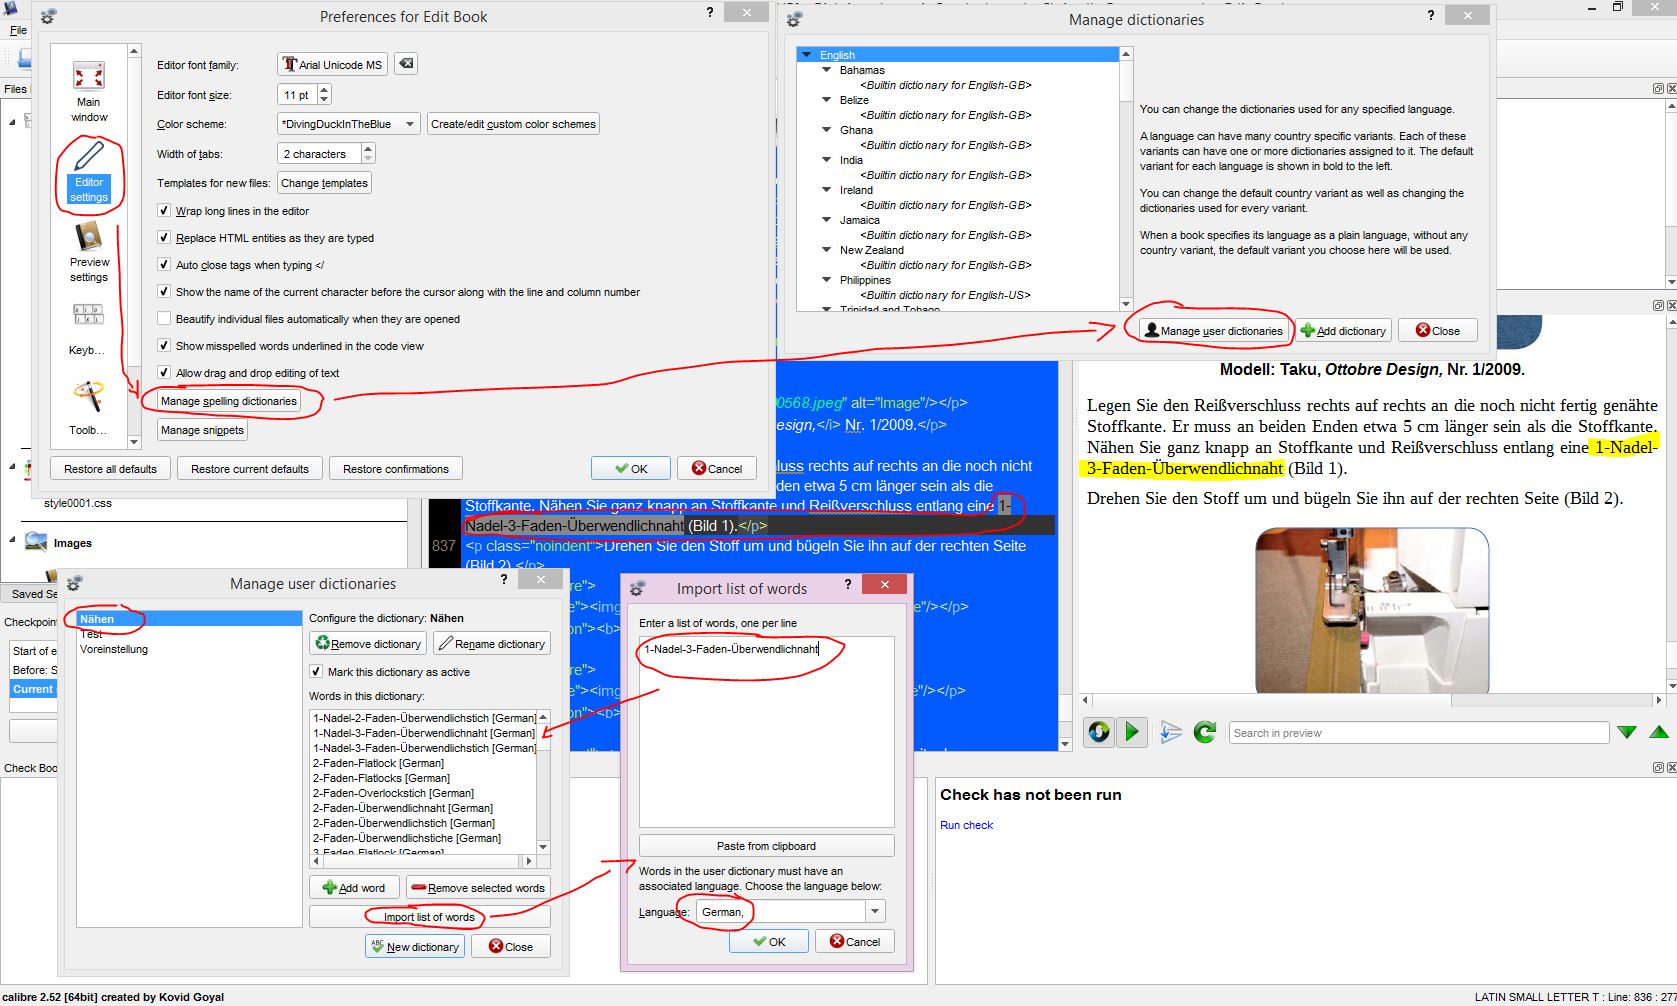Click the Images category icon in Files
The image size is (1677, 1006).
point(36,542)
